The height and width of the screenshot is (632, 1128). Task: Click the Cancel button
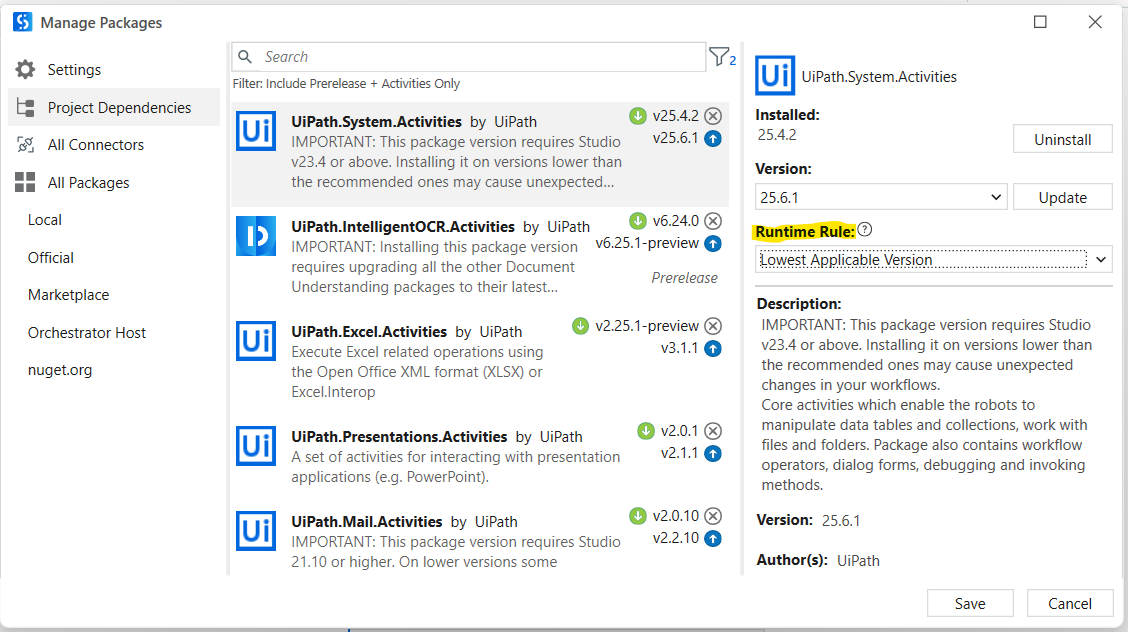(x=1070, y=603)
